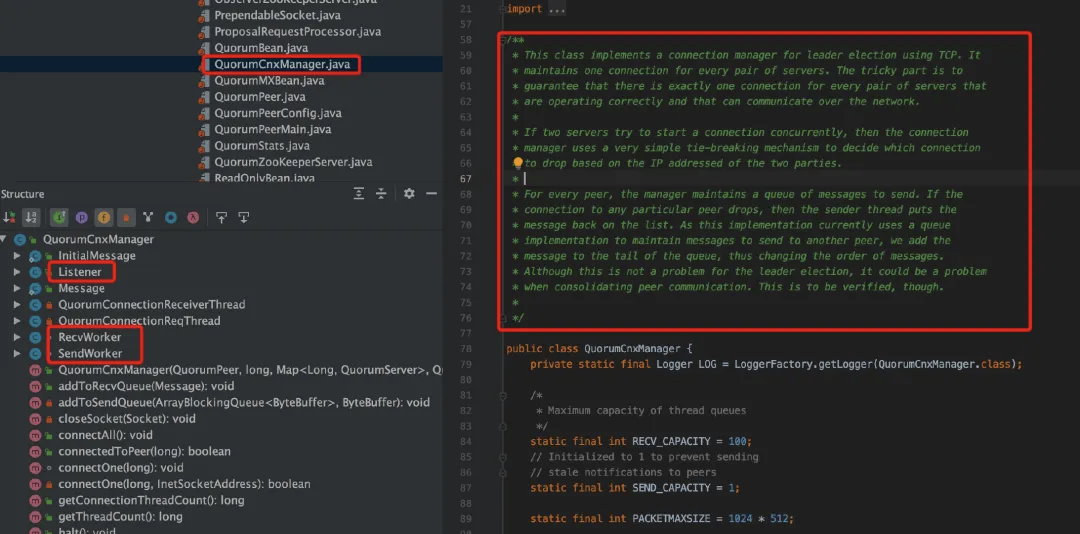Click the PACKETMAXSIZE constant in the code
1080x534 pixels.
(x=673, y=519)
